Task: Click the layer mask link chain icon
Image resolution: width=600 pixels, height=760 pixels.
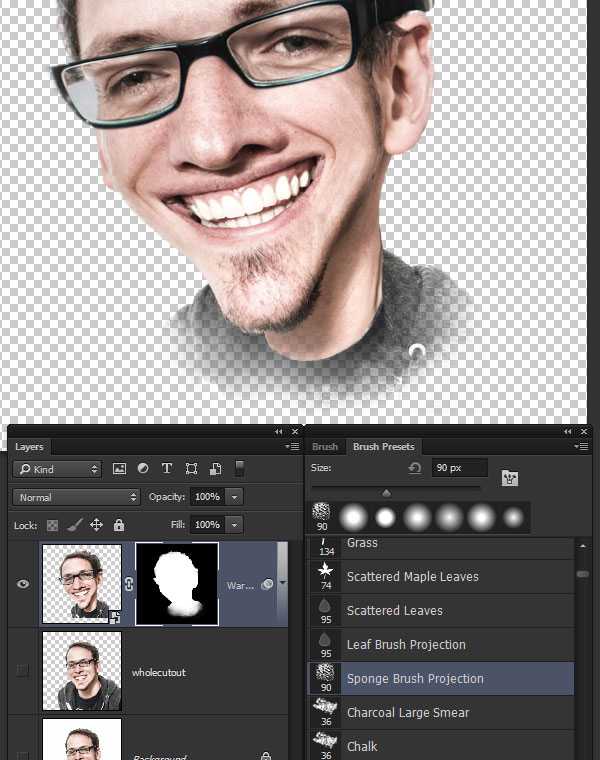Action: [x=128, y=584]
